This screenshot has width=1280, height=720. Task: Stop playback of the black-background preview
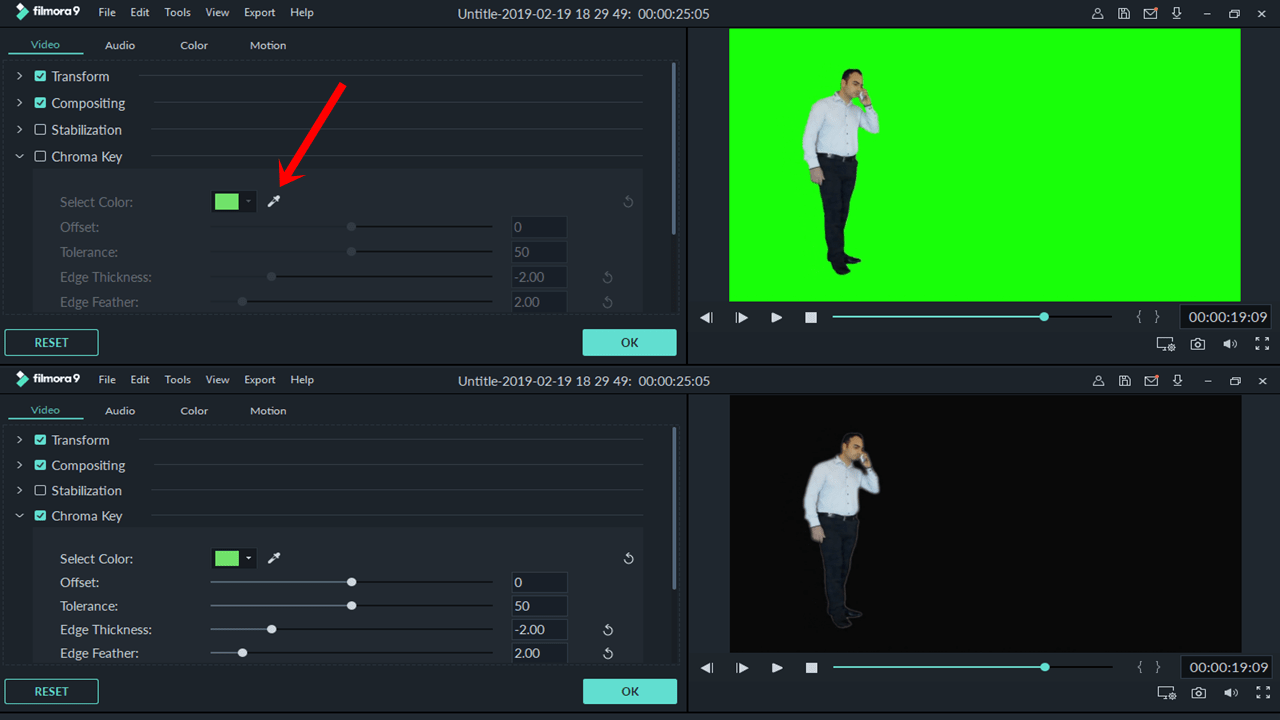pyautogui.click(x=811, y=667)
